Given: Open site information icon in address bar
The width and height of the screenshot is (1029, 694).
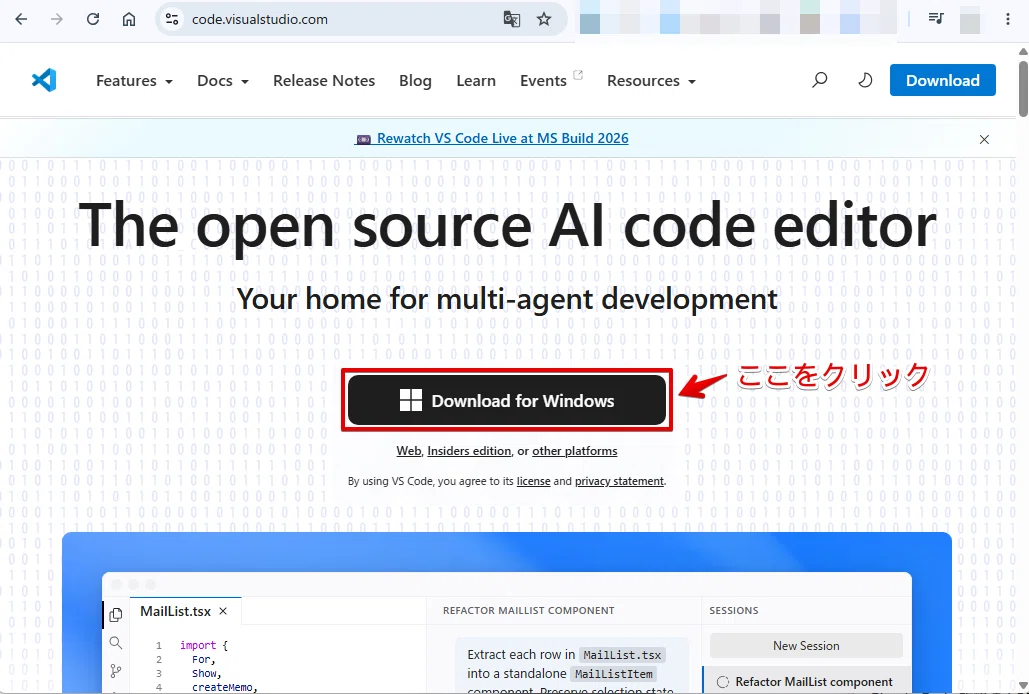Looking at the screenshot, I should [172, 19].
